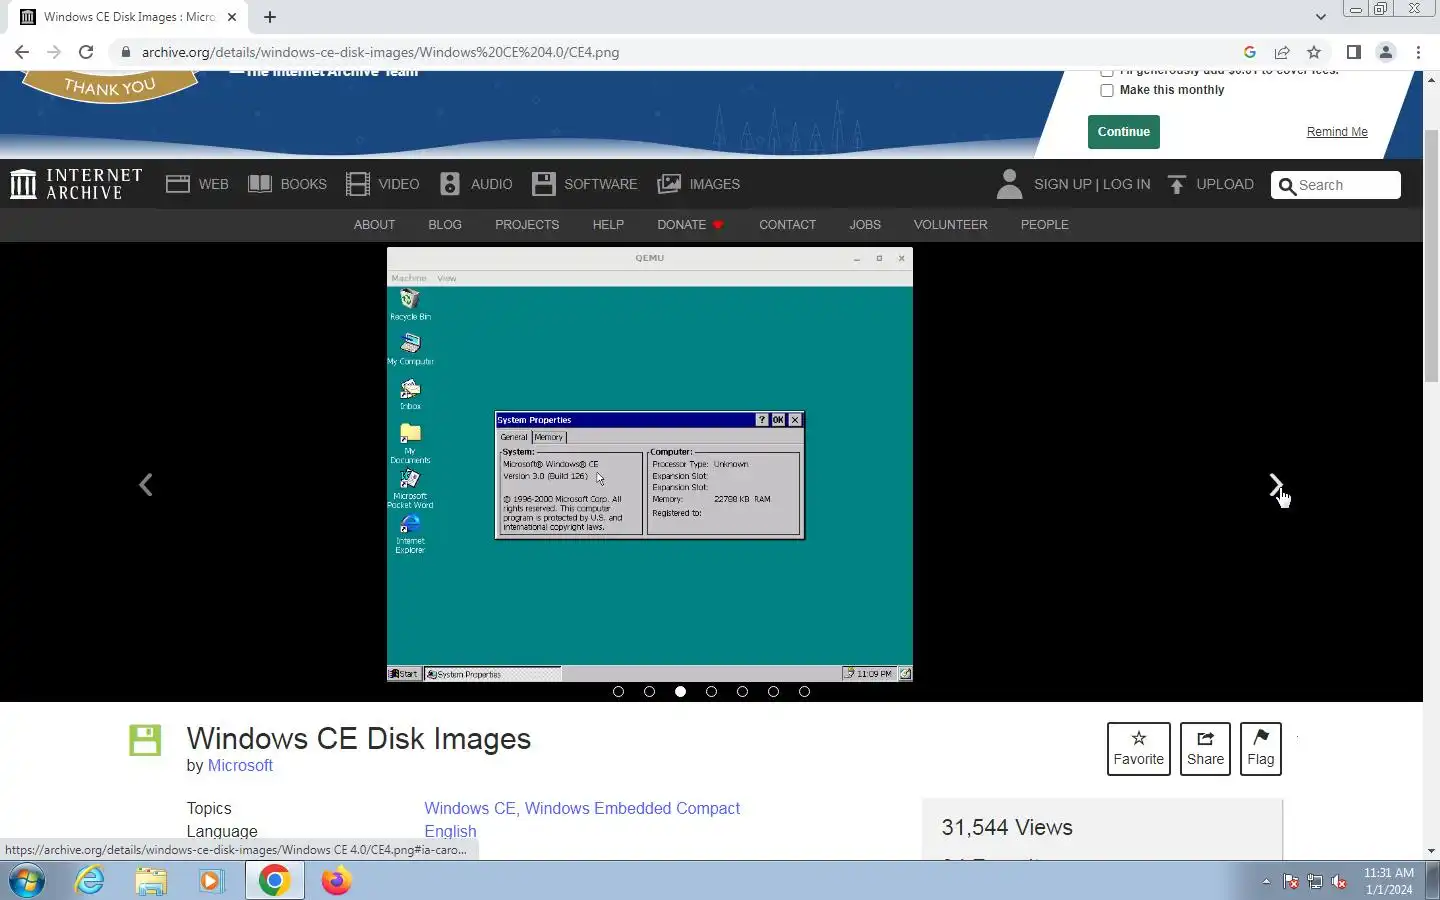Viewport: 1440px width, 900px height.
Task: Open the Windows Start menu
Action: pyautogui.click(x=27, y=881)
